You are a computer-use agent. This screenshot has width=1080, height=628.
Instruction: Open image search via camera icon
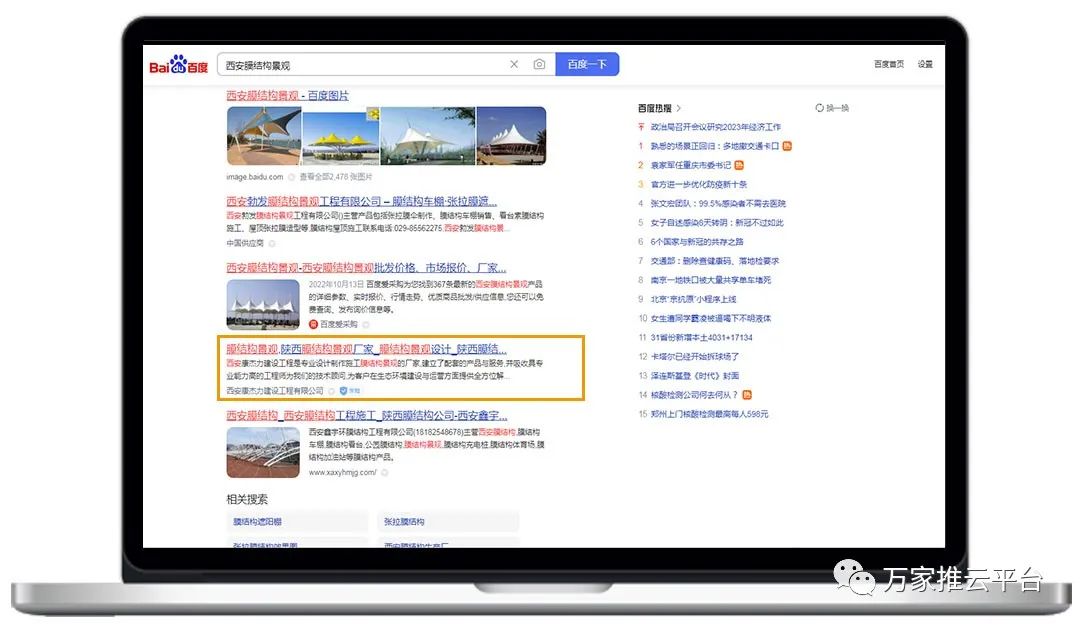pos(539,65)
